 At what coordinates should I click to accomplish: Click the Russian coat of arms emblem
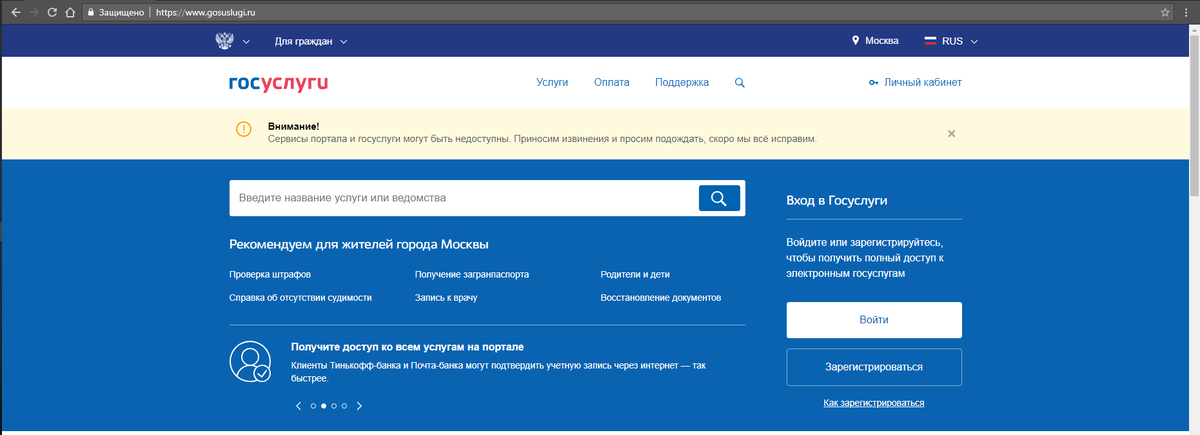point(224,41)
